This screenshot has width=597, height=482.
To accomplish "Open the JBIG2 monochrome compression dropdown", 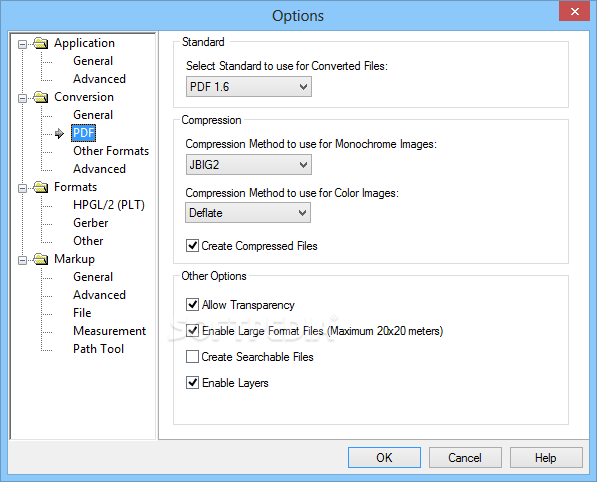I will click(x=249, y=164).
